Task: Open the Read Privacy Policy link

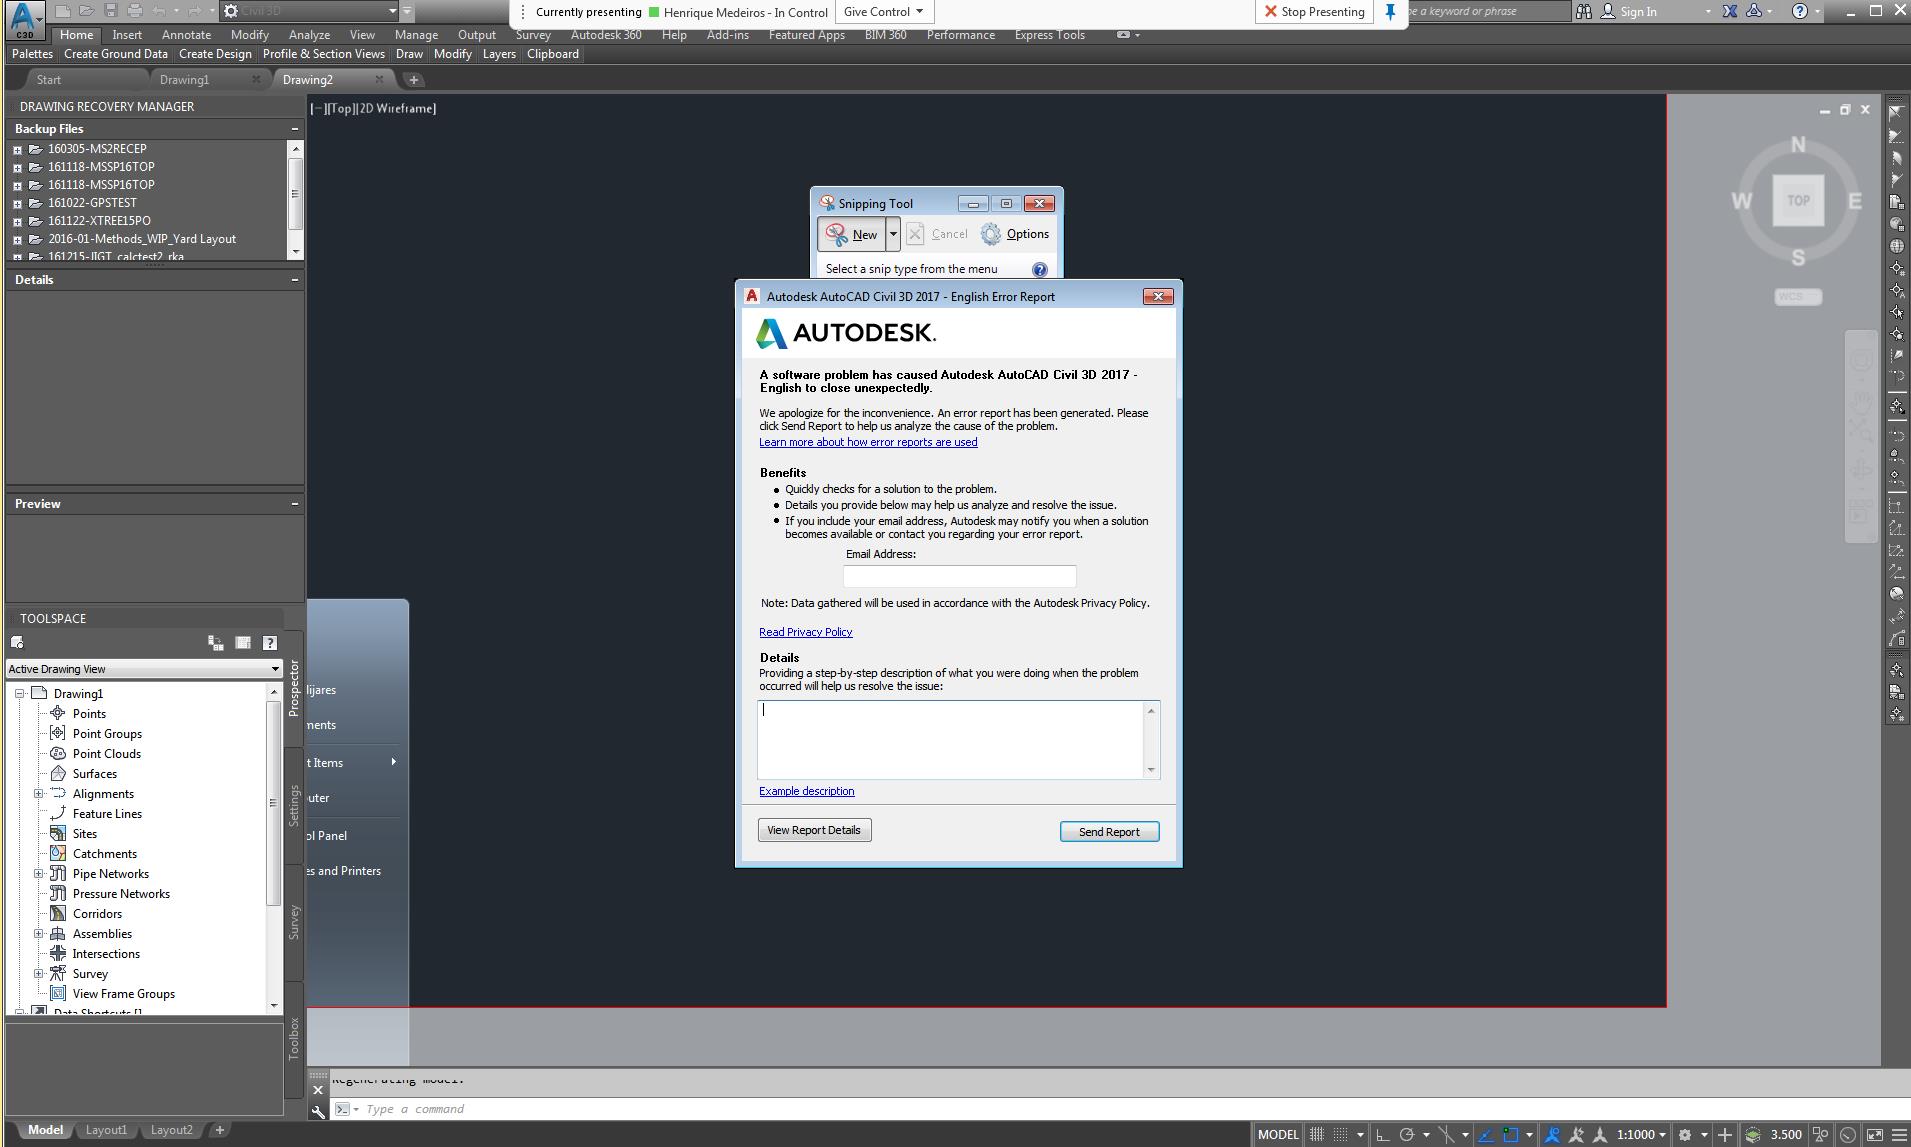Action: click(805, 631)
